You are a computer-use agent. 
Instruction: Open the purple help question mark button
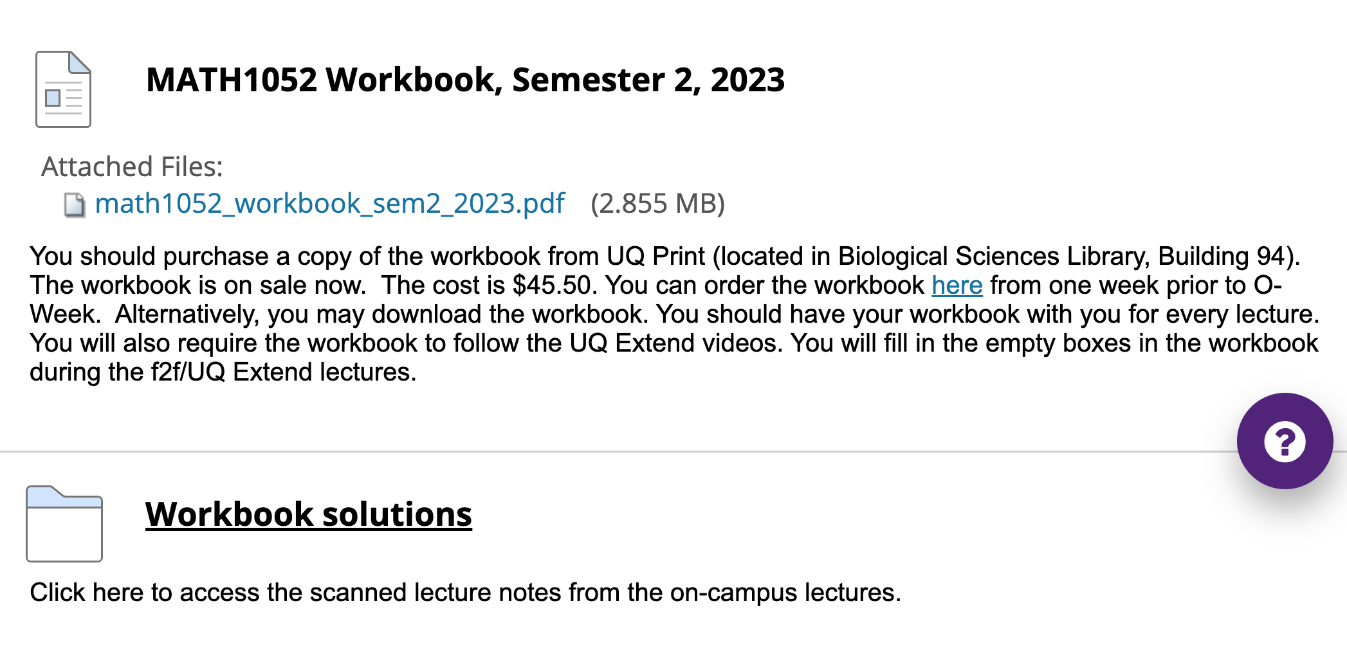pos(1284,441)
